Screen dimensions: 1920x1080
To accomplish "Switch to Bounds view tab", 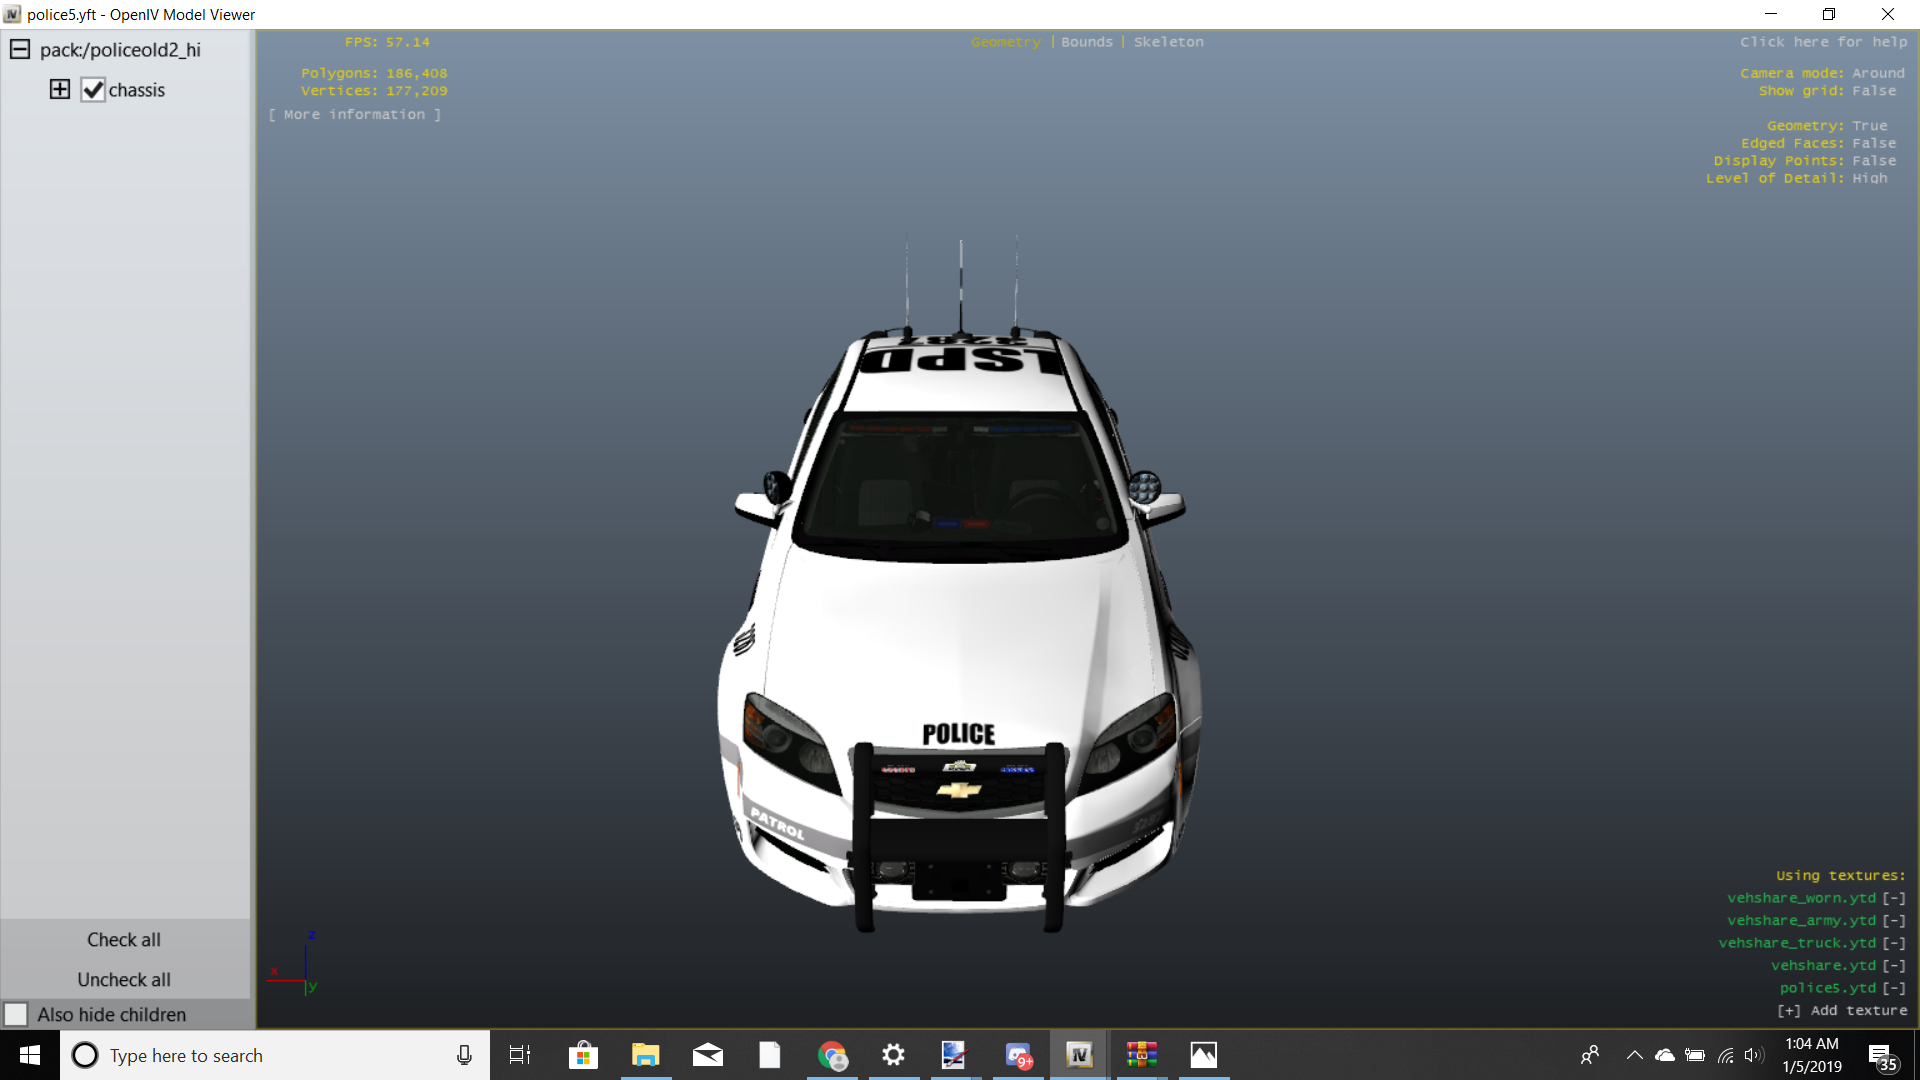I will click(1086, 42).
